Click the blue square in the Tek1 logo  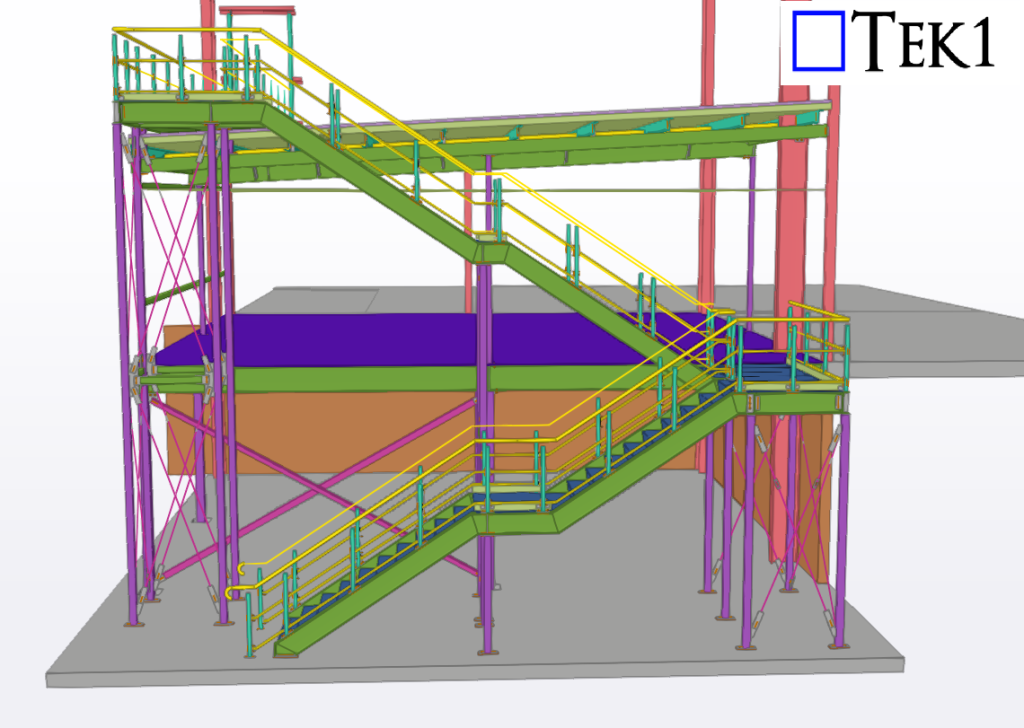pyautogui.click(x=818, y=42)
